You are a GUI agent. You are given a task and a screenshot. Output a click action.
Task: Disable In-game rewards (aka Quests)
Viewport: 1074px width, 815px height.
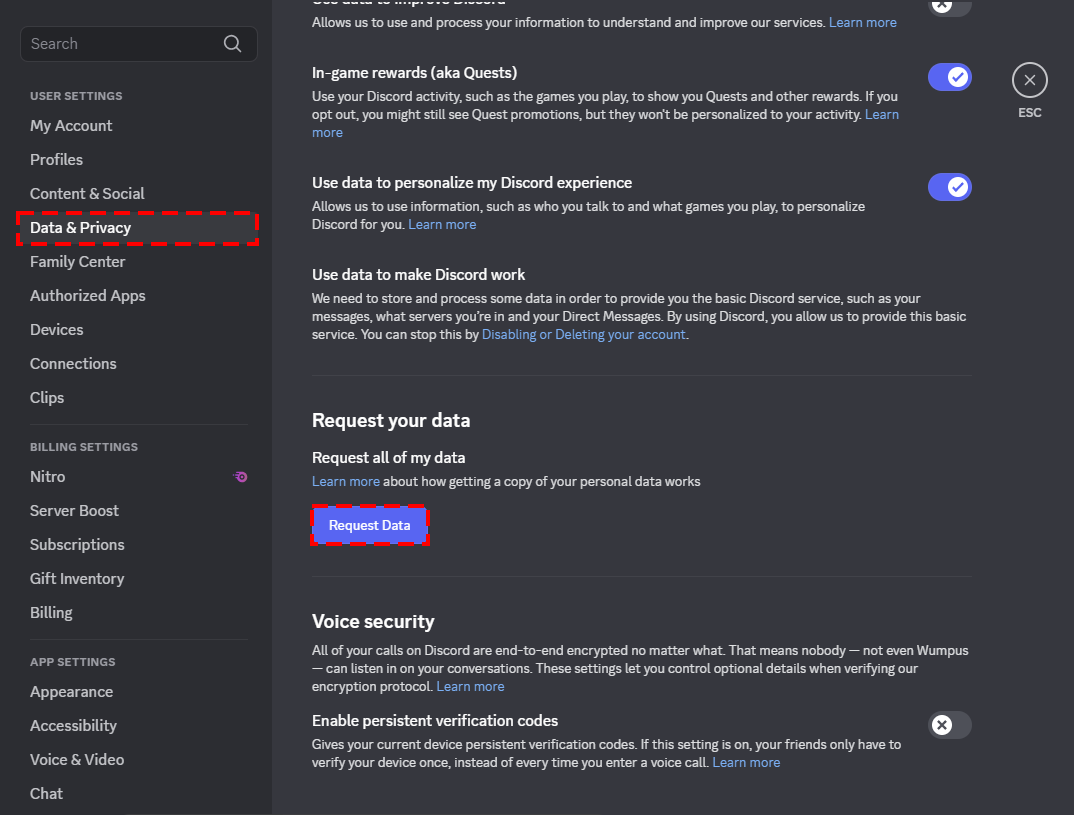point(949,77)
